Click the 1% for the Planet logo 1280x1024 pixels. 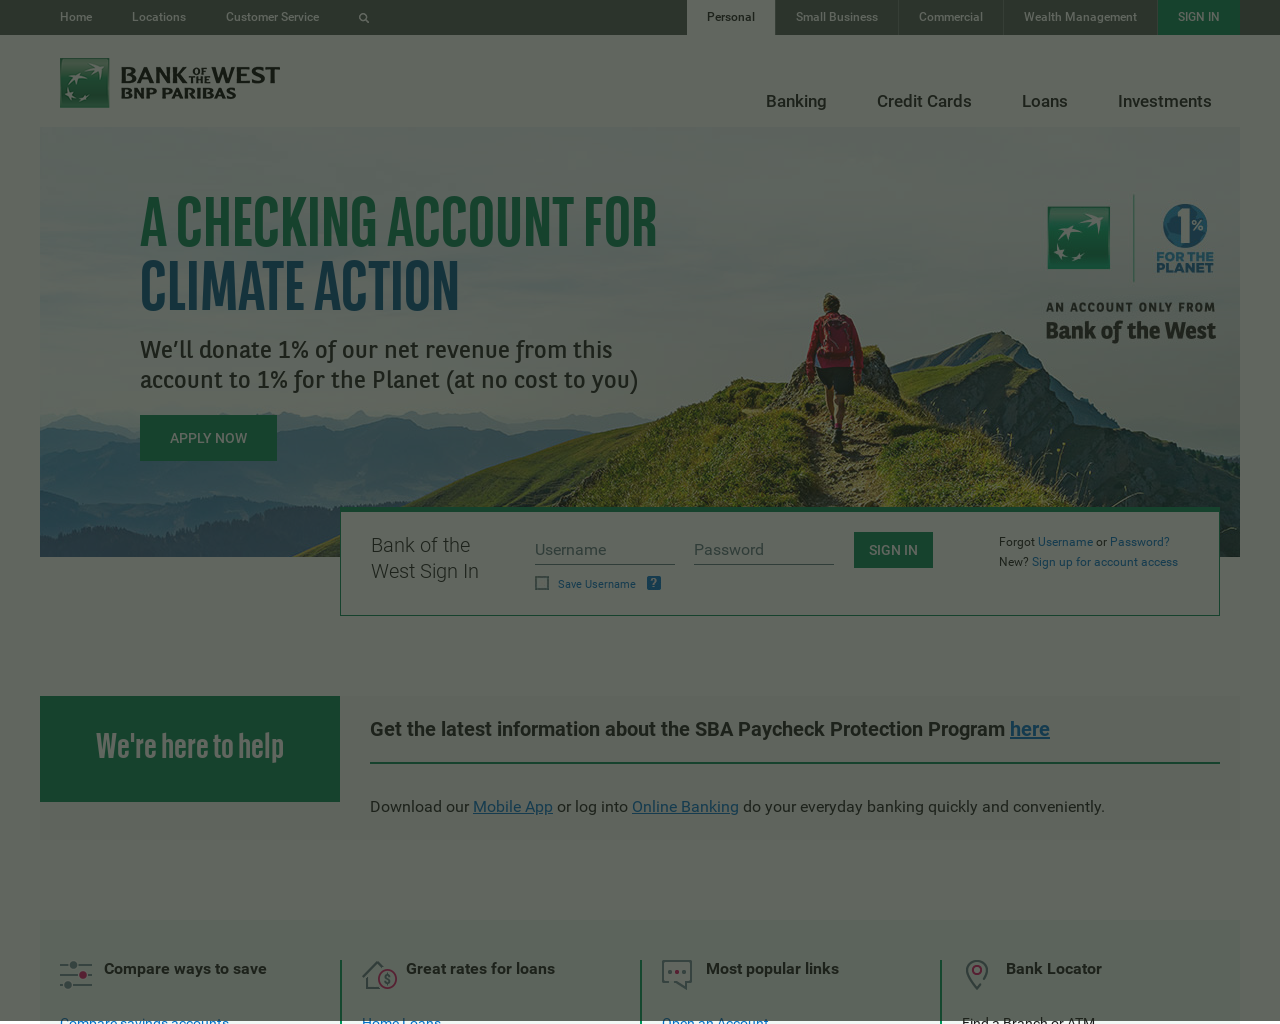click(x=1185, y=239)
